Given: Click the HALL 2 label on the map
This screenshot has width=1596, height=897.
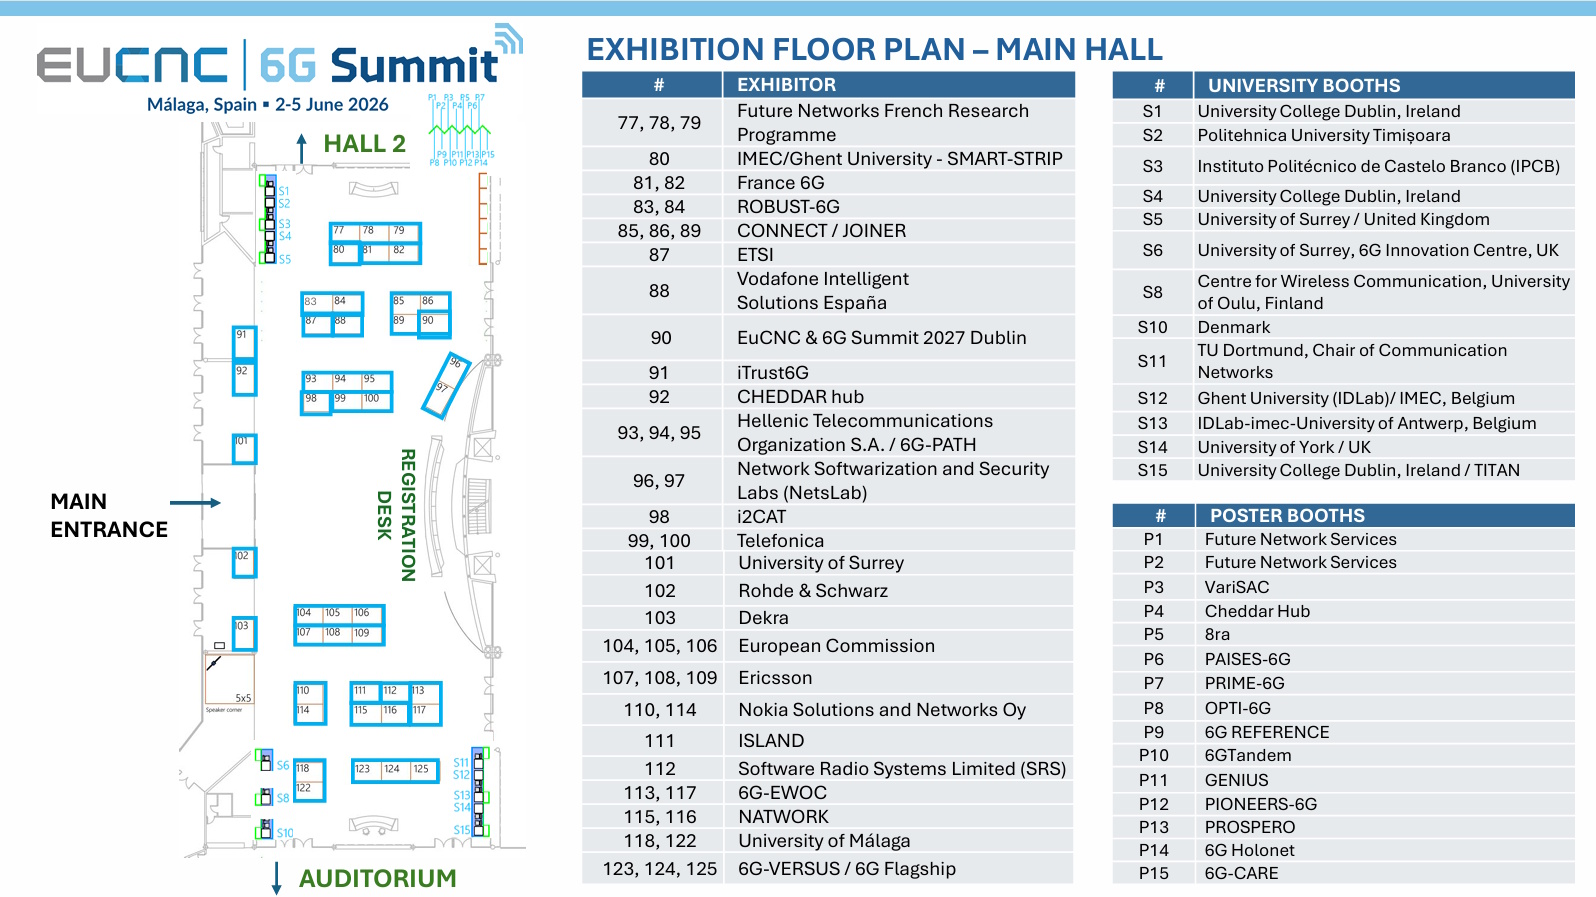Looking at the screenshot, I should tap(364, 144).
